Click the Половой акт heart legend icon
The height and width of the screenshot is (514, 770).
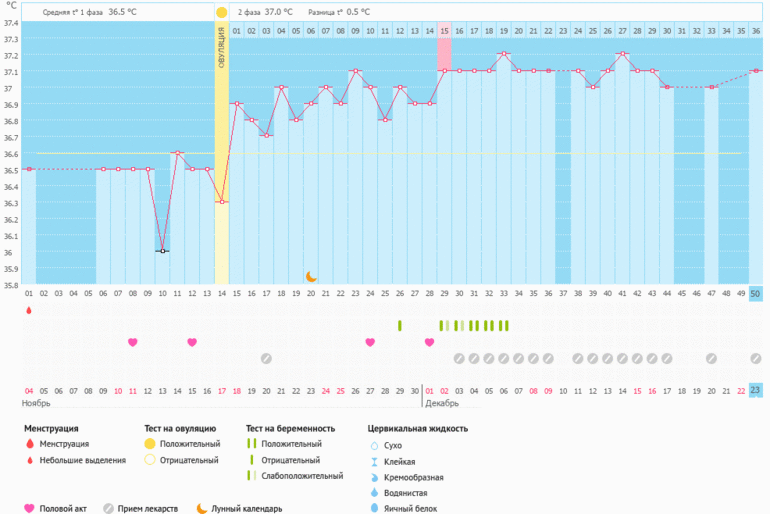coord(29,508)
